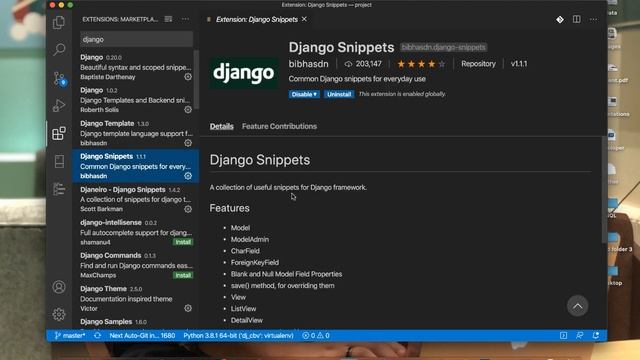Select the django-intellisense extension item

[136, 232]
